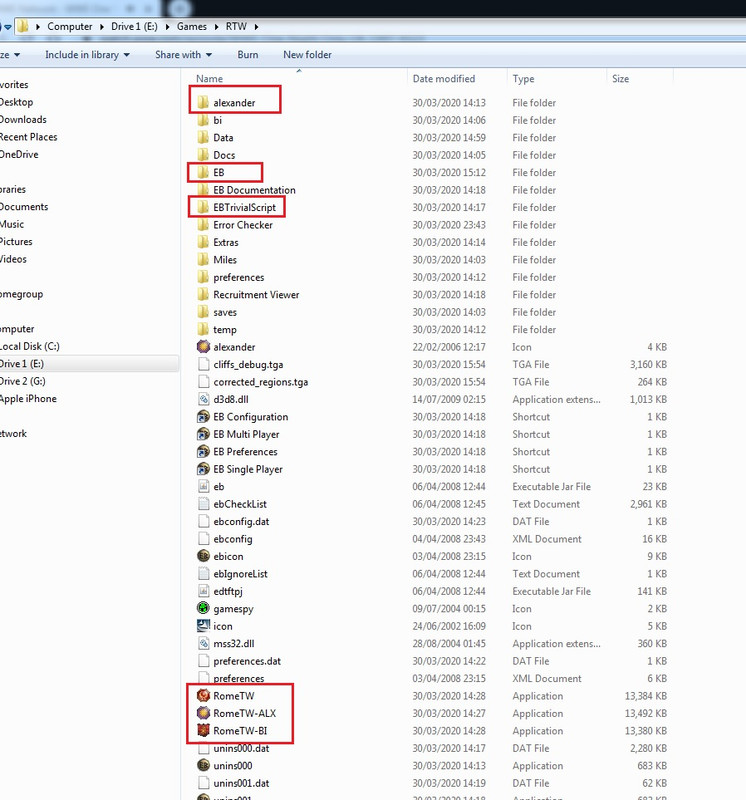The width and height of the screenshot is (746, 800).
Task: Open OneDrive in the navigation pane
Action: pyautogui.click(x=19, y=154)
